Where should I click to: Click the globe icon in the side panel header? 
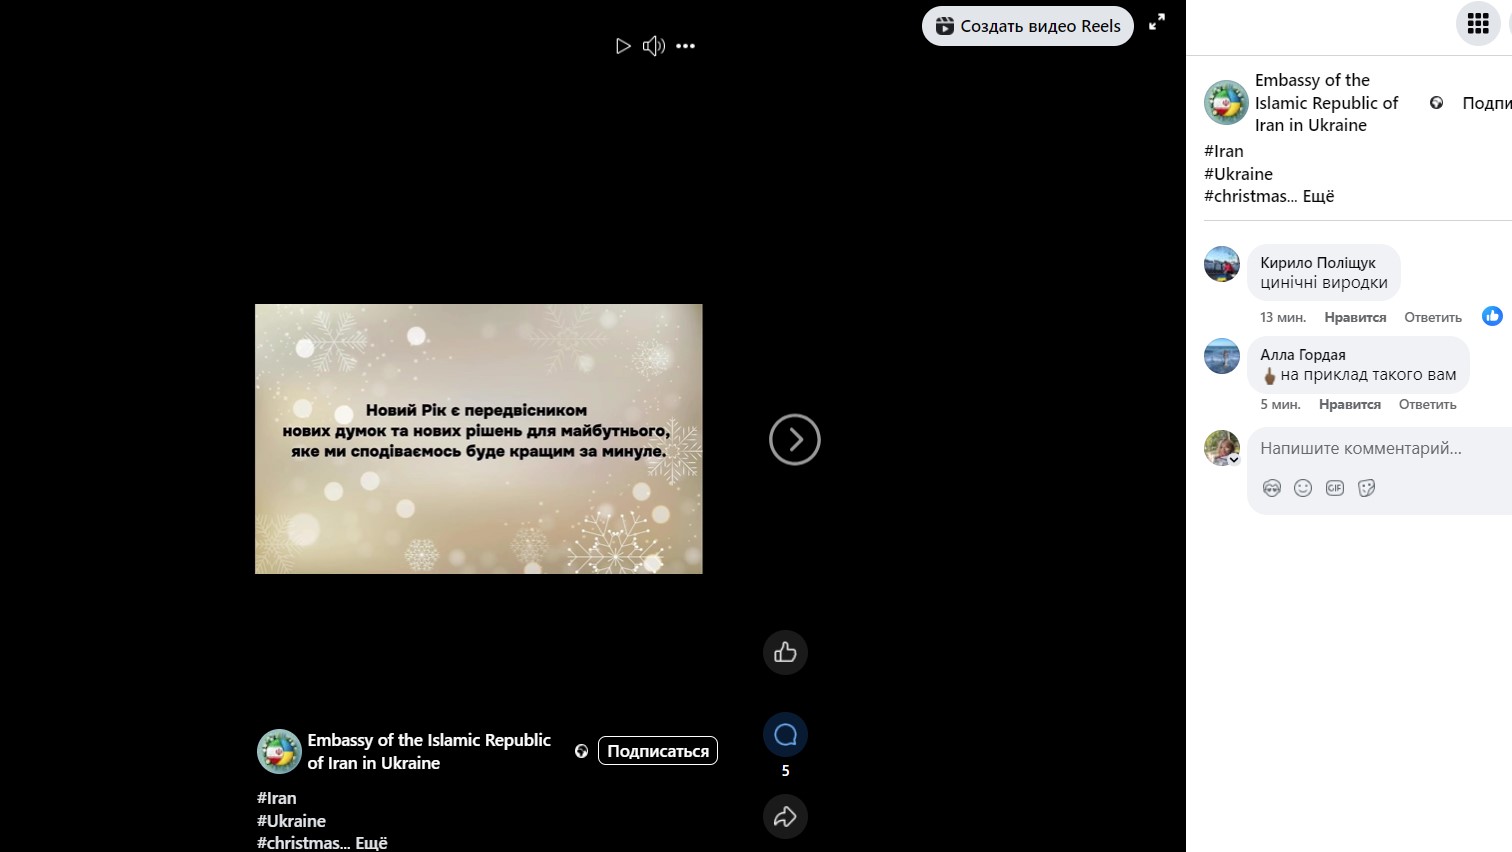[1436, 103]
